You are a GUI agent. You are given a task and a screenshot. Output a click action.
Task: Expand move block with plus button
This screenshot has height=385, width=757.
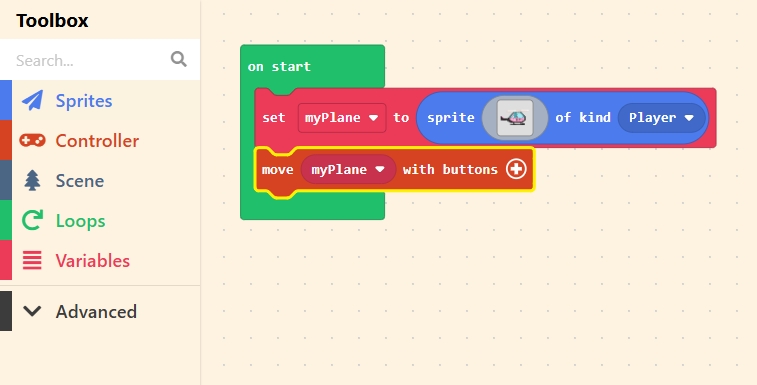(516, 169)
